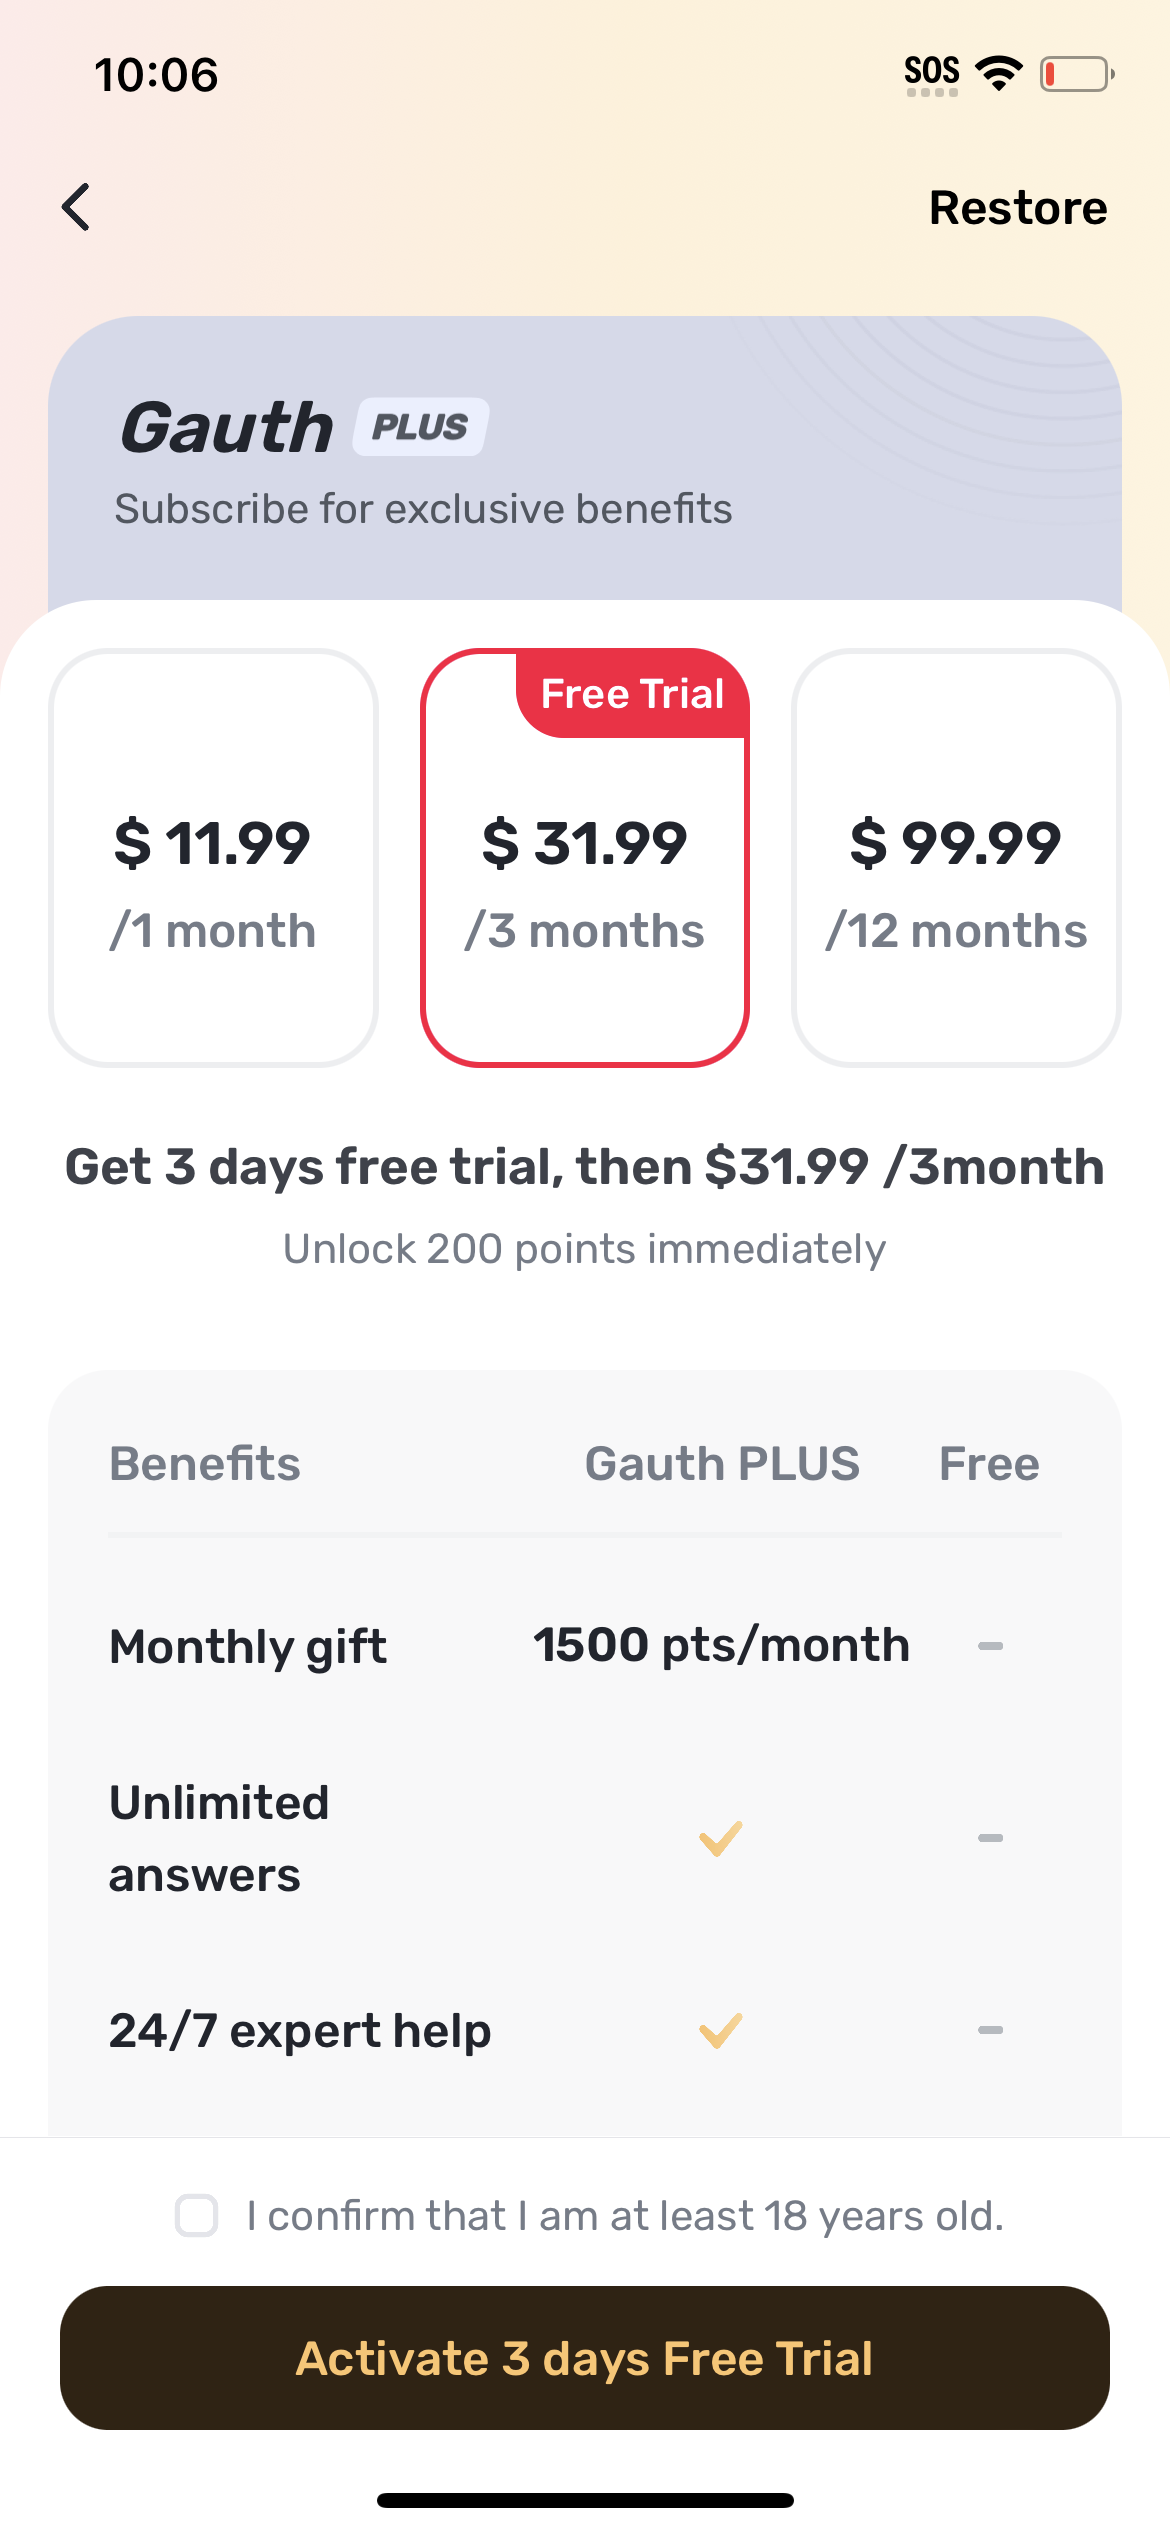Select the $11.99 per 1 month plan
The image size is (1170, 2532).
pos(213,858)
